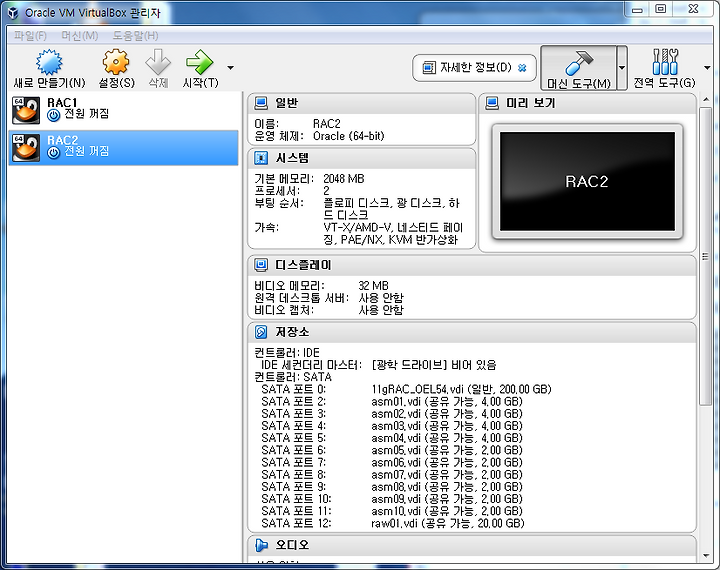This screenshot has height=570, width=720.
Task: Click the 32 MB video memory value
Action: pos(373,286)
